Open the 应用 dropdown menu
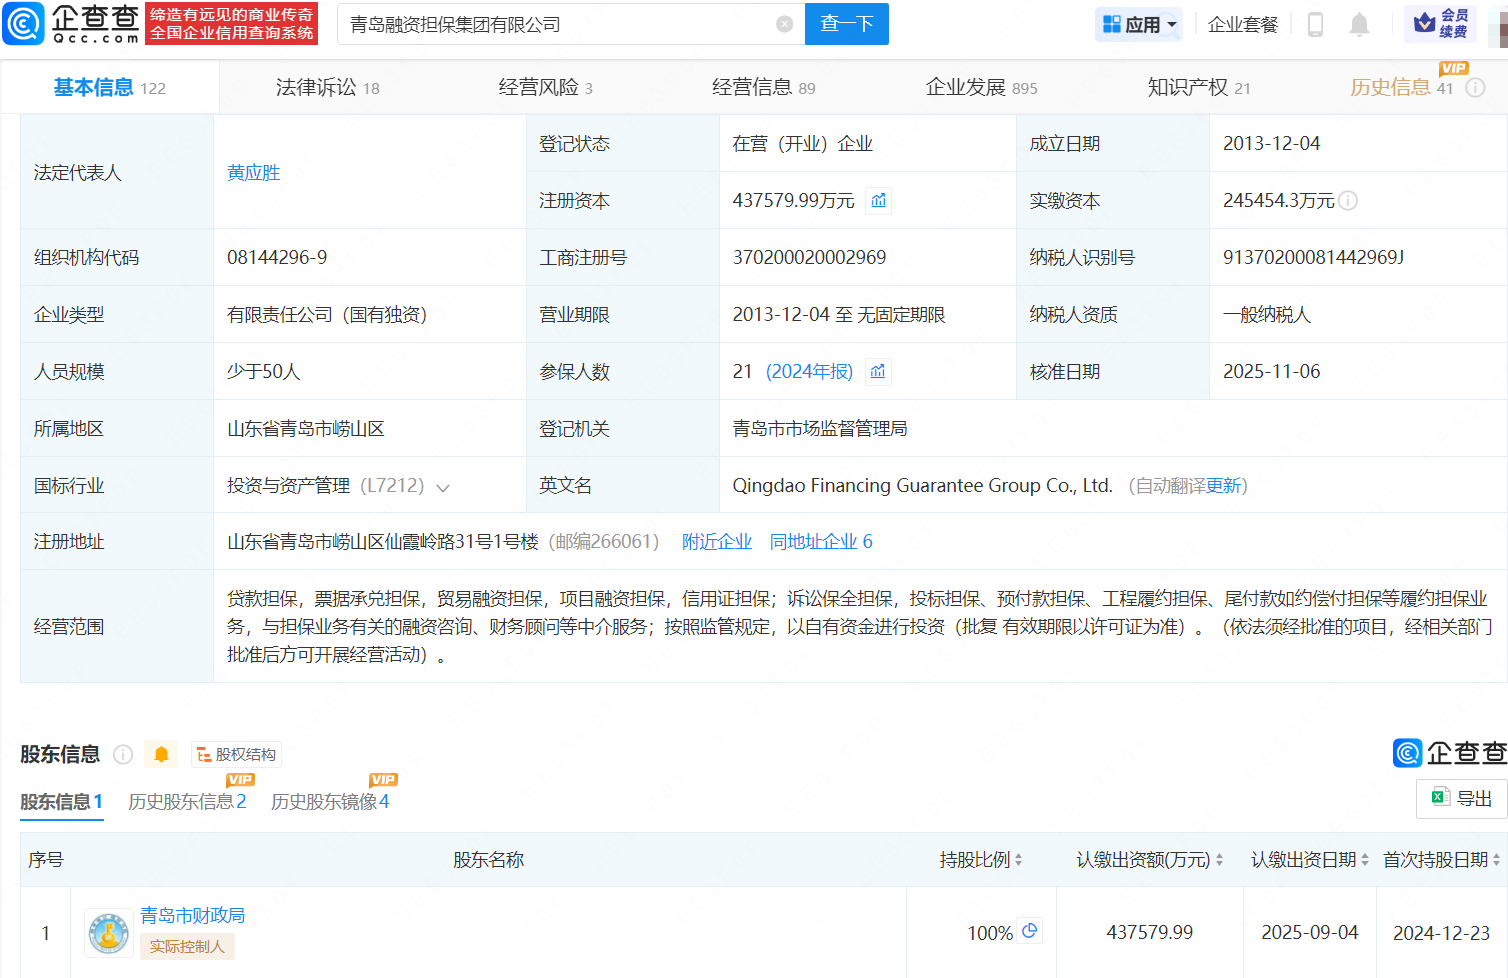 point(1139,24)
